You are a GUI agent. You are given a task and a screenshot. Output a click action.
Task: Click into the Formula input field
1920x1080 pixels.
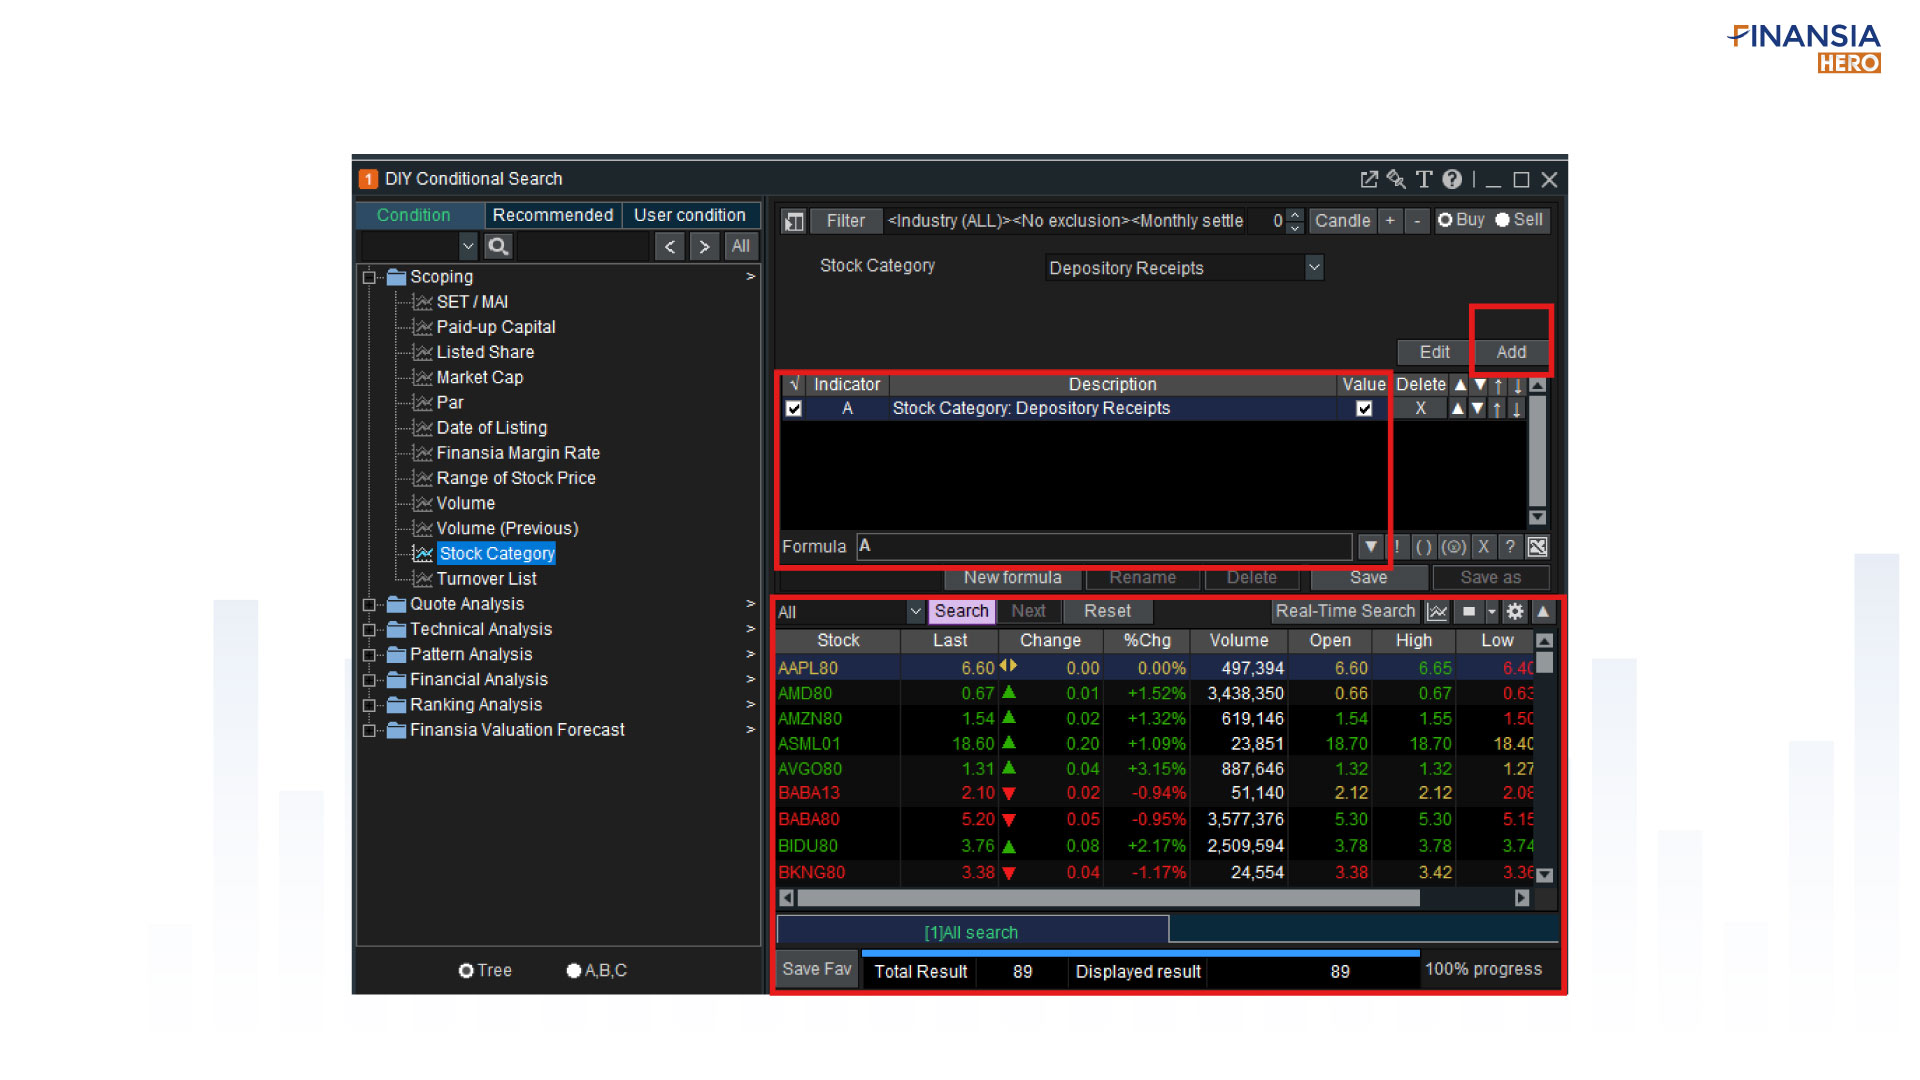click(1104, 547)
